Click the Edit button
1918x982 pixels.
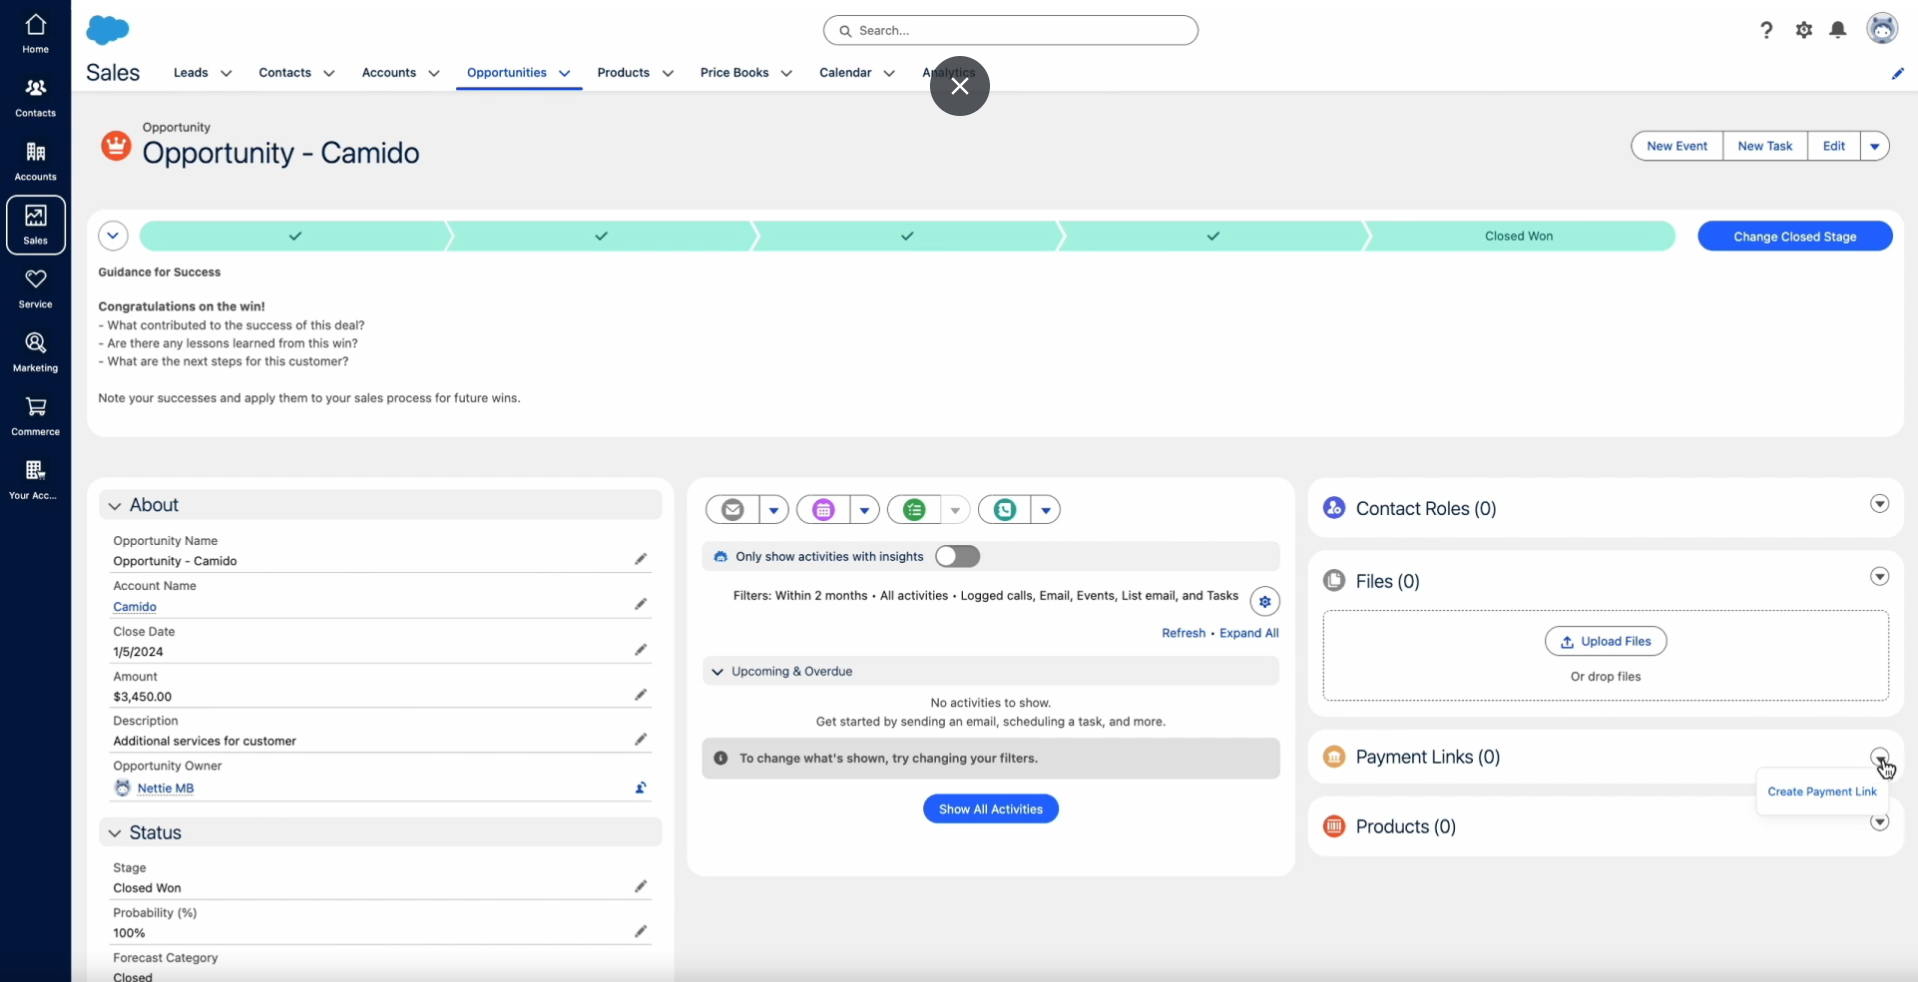[x=1834, y=146]
